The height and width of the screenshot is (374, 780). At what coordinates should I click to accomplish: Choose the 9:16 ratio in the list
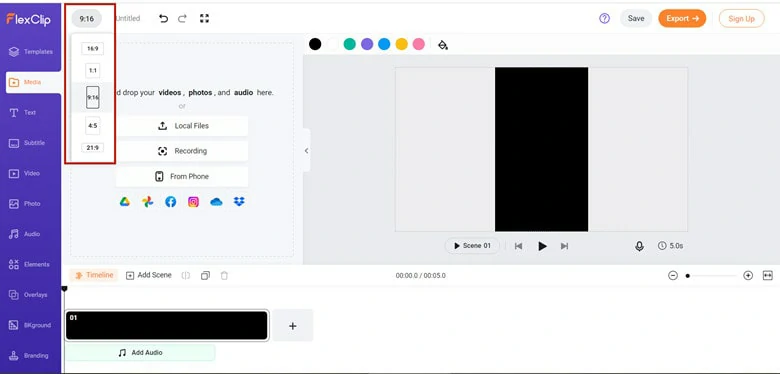pyautogui.click(x=93, y=97)
